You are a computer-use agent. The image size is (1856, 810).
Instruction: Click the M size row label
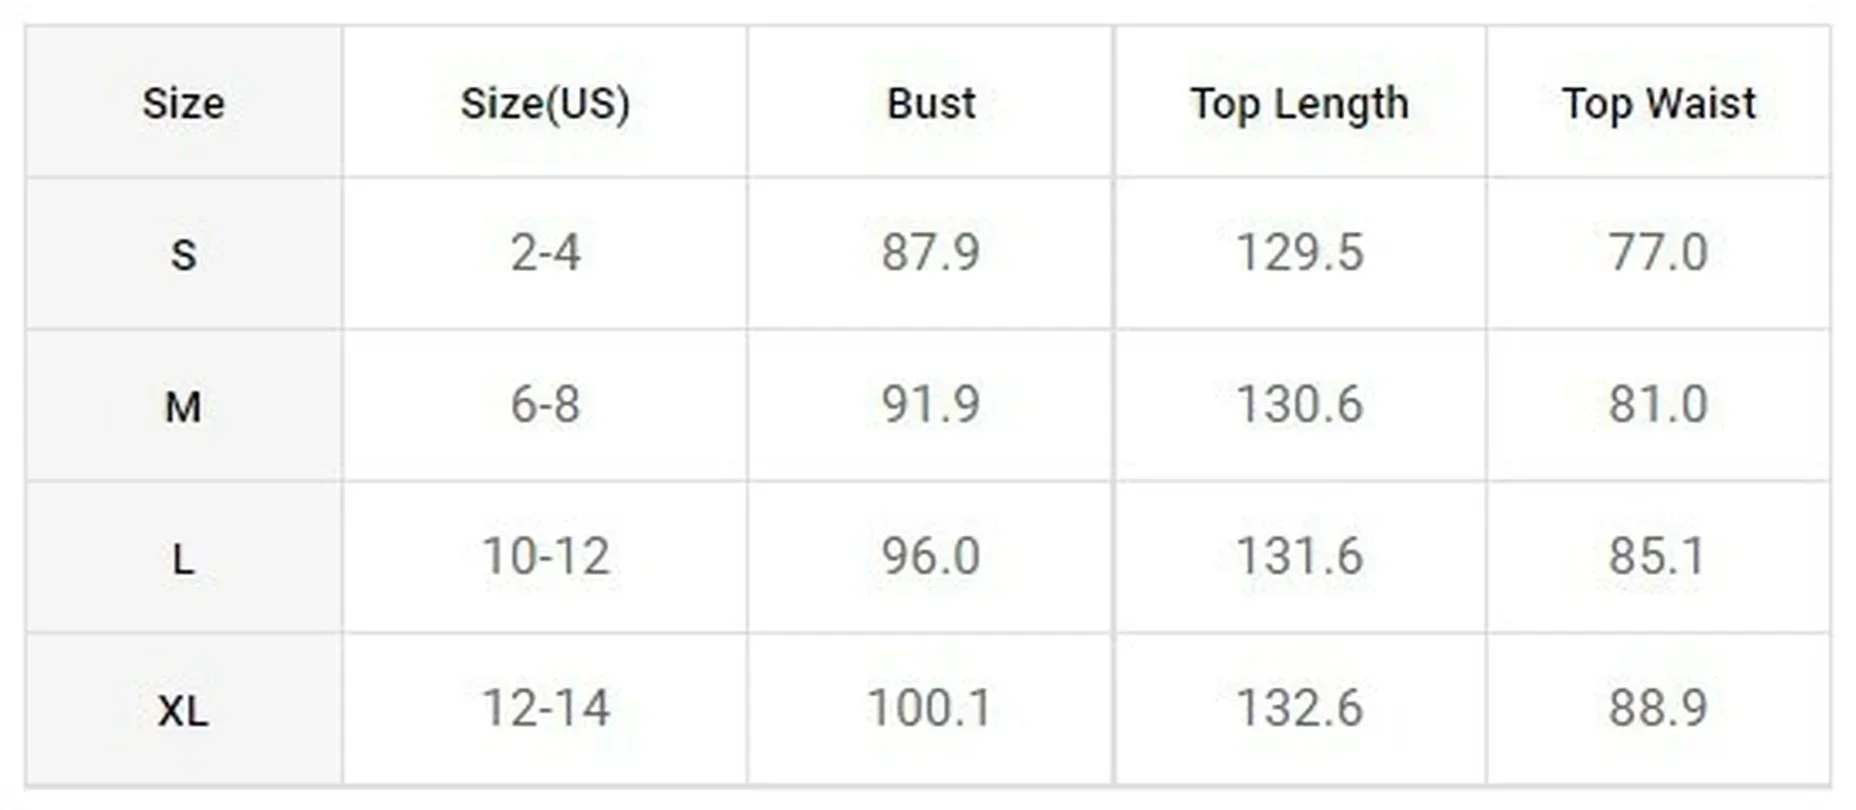pyautogui.click(x=183, y=407)
